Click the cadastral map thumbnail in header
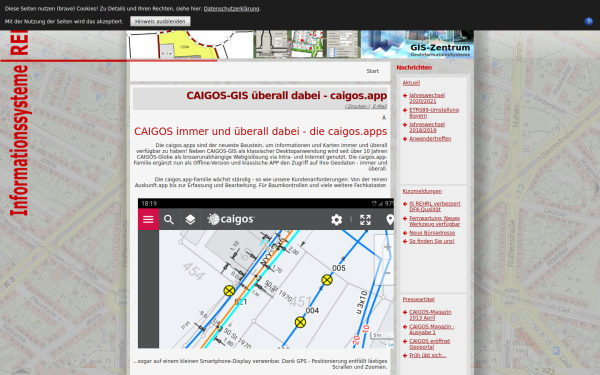 coord(190,44)
